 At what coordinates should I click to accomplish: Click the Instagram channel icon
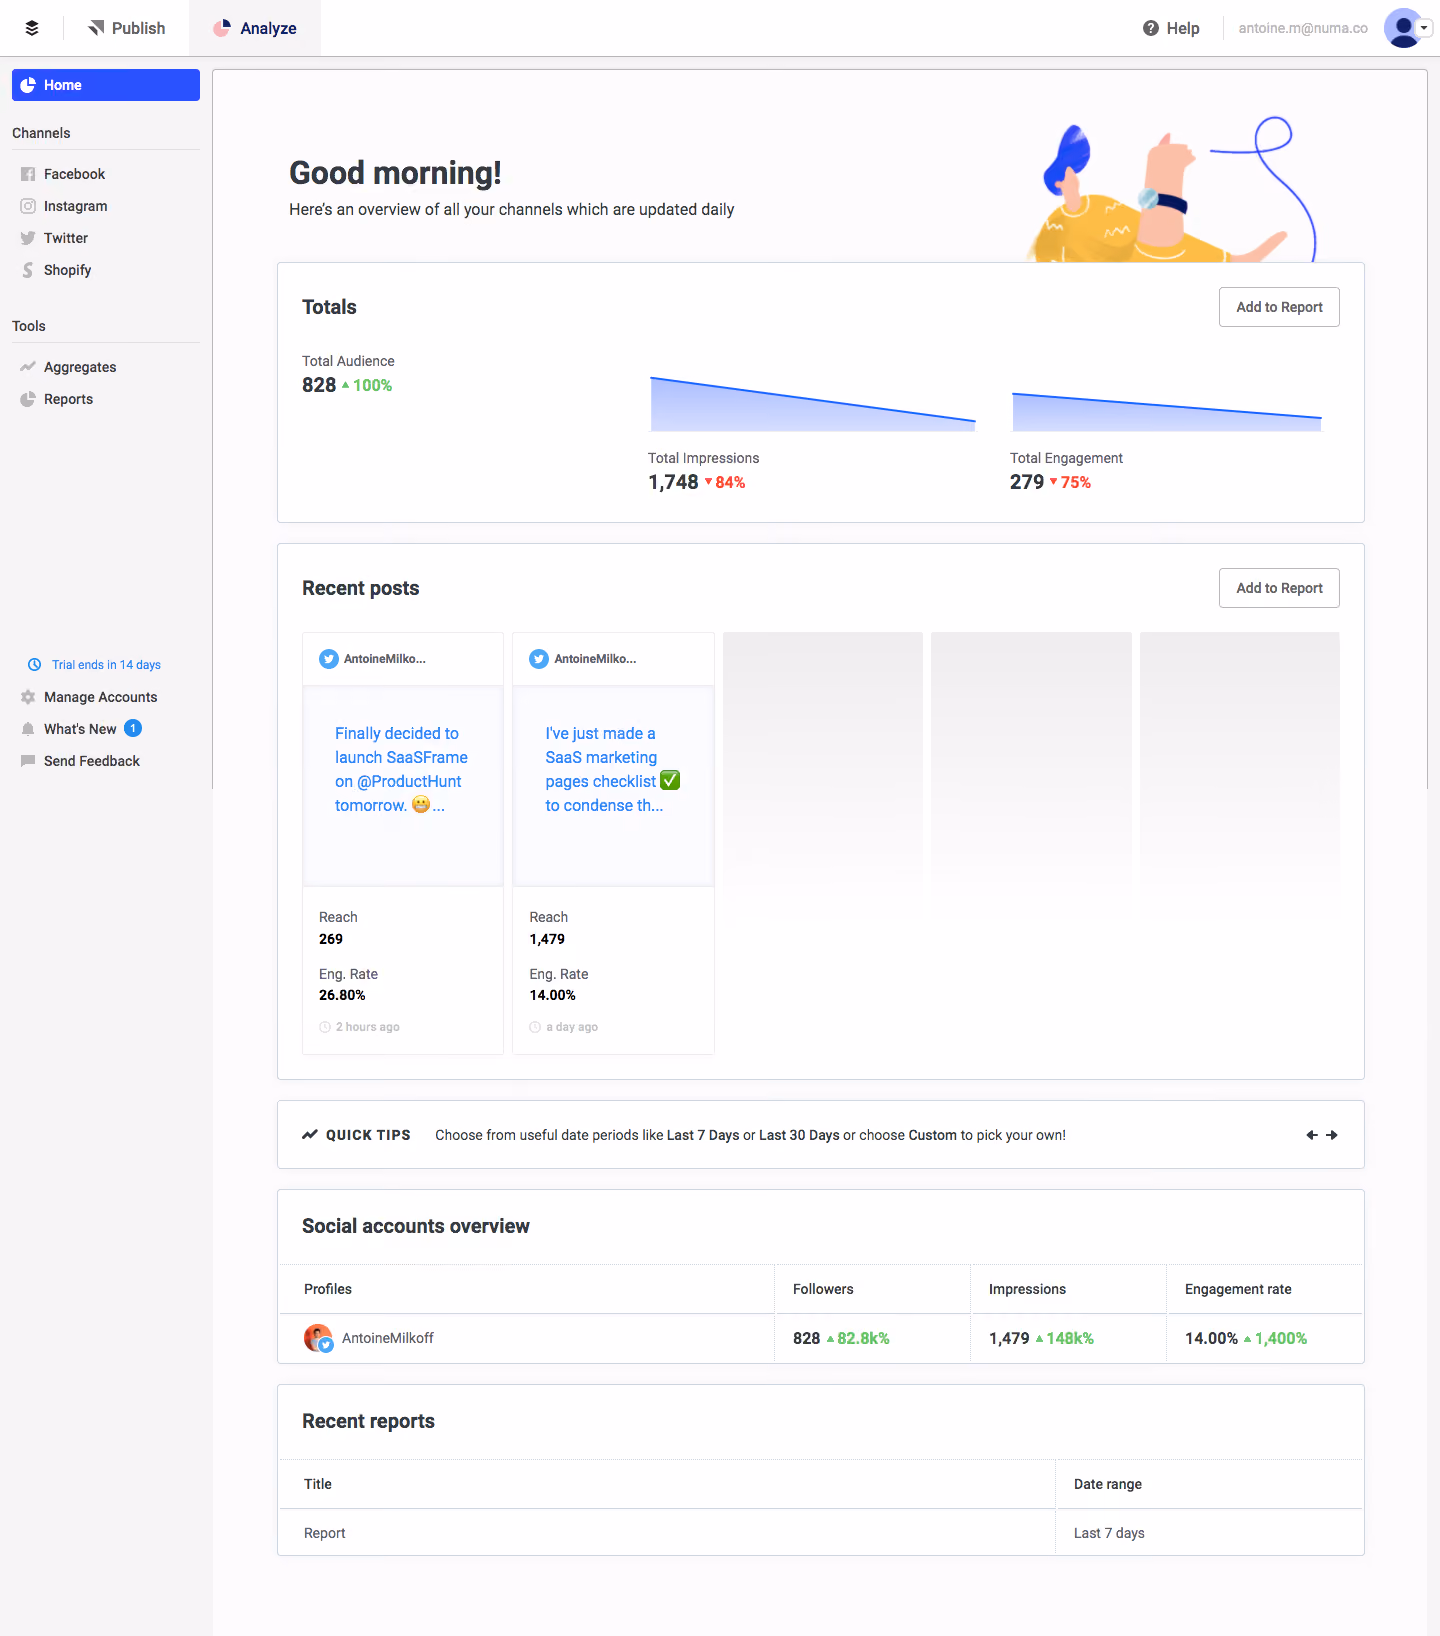pos(28,206)
